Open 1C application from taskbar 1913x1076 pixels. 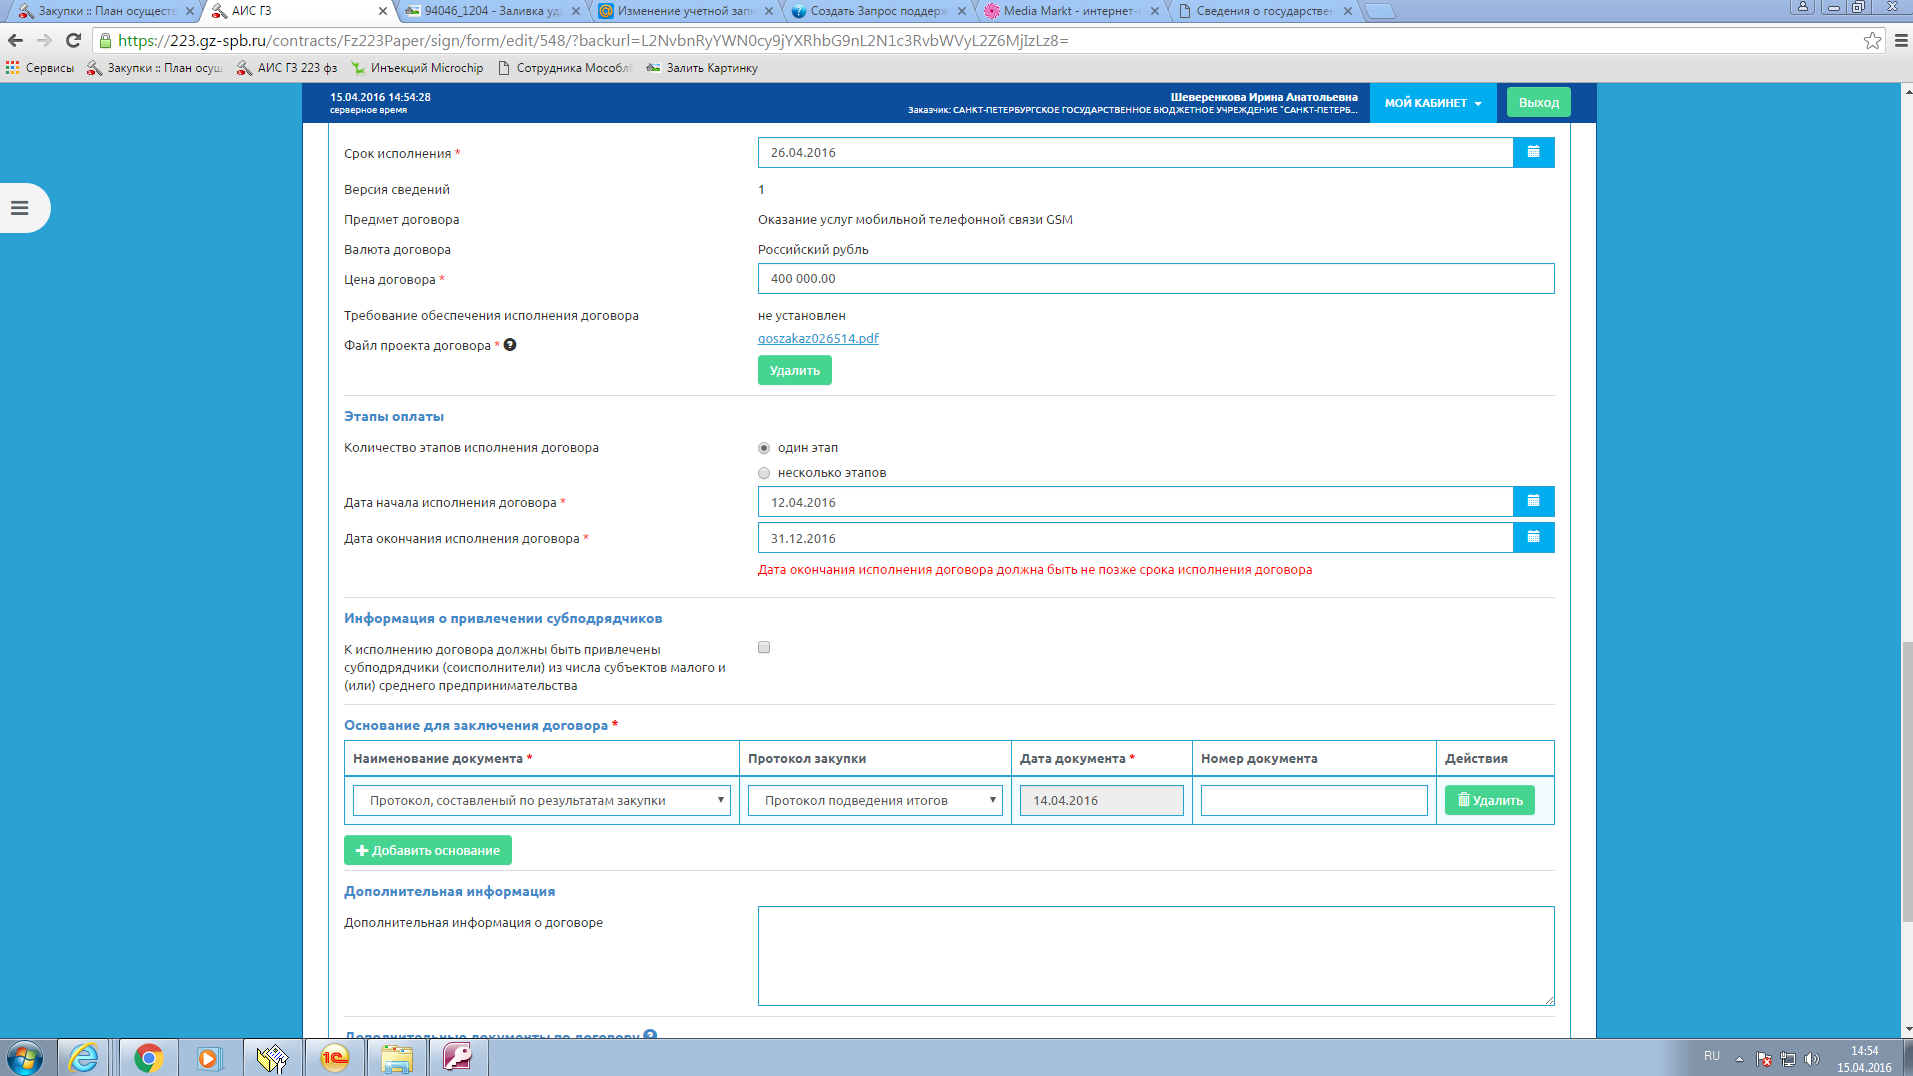point(334,1058)
